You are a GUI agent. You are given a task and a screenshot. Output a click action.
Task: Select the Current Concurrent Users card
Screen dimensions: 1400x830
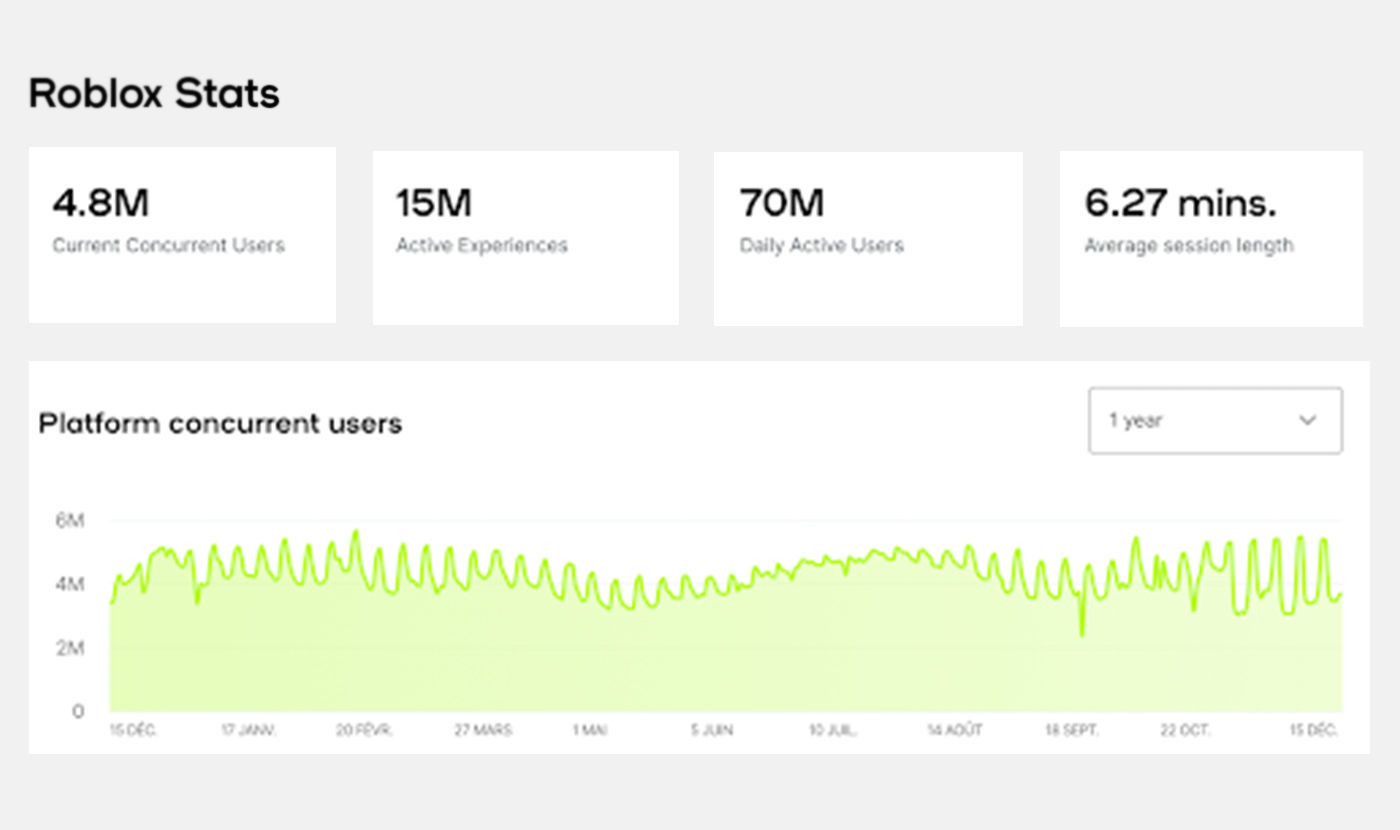[182, 236]
